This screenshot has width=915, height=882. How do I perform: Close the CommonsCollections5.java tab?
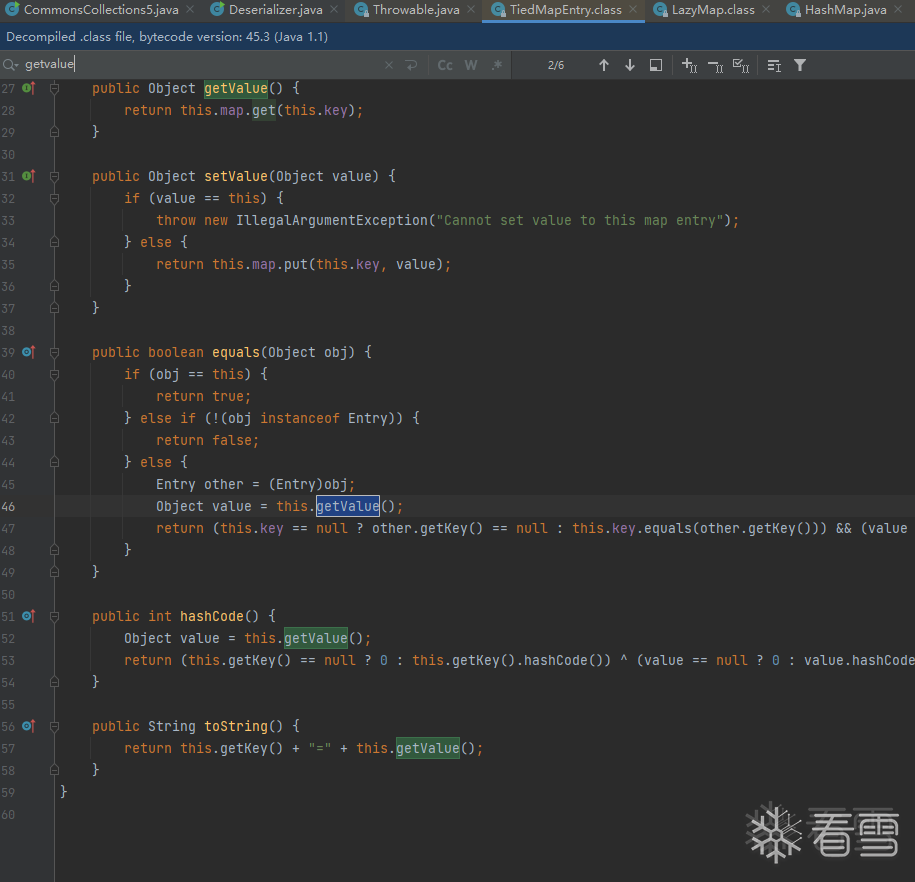(x=190, y=10)
